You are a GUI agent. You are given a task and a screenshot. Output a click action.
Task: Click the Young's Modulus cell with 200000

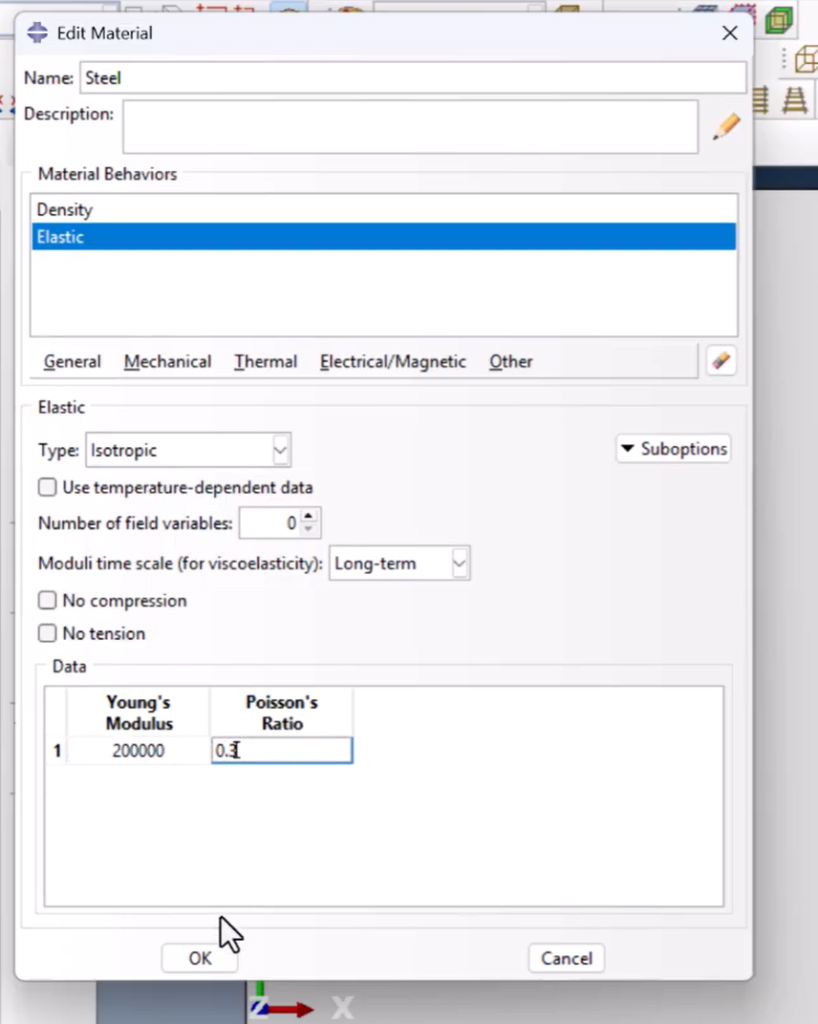click(x=138, y=750)
